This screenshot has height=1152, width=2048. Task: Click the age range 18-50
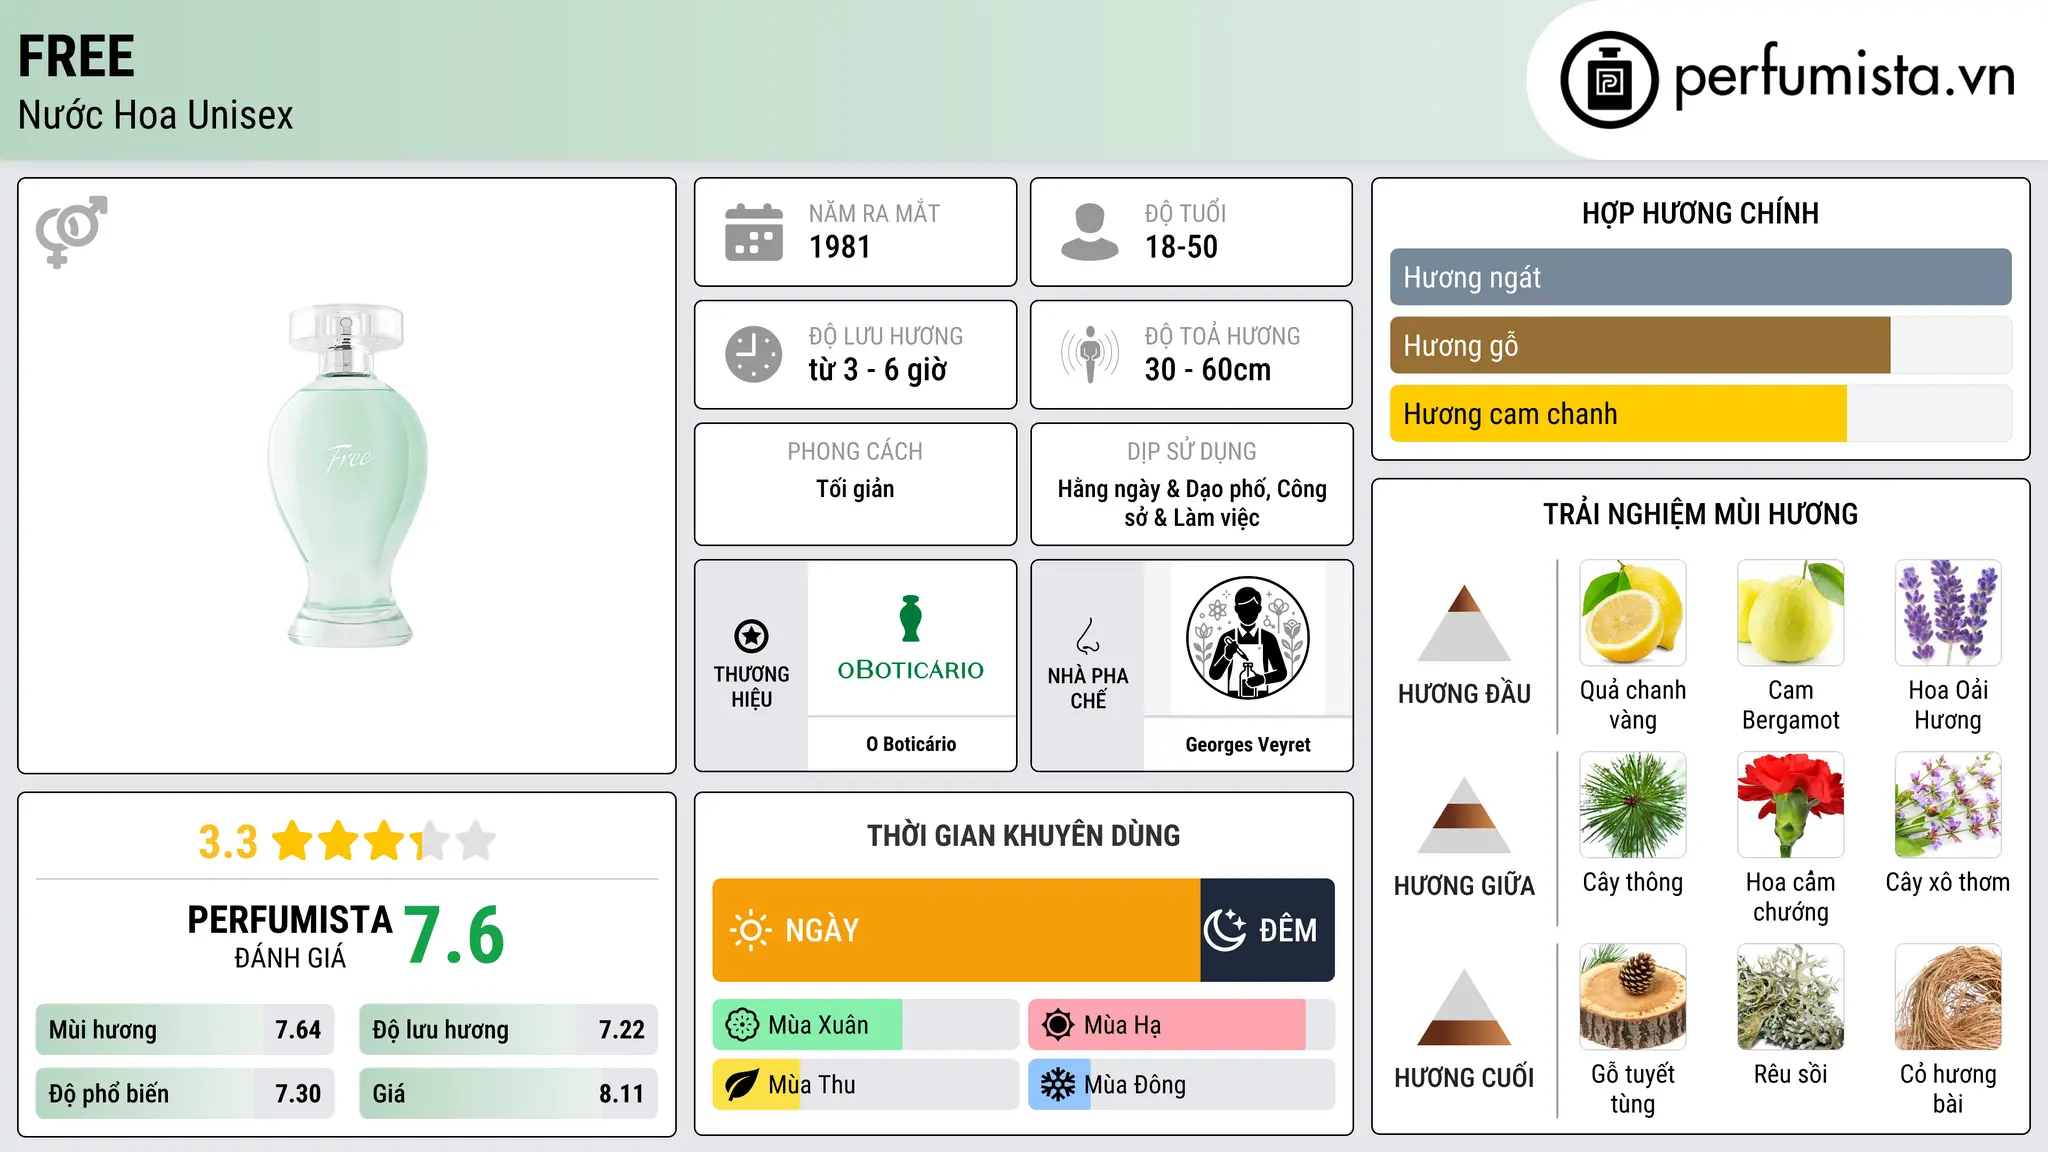pos(1181,247)
